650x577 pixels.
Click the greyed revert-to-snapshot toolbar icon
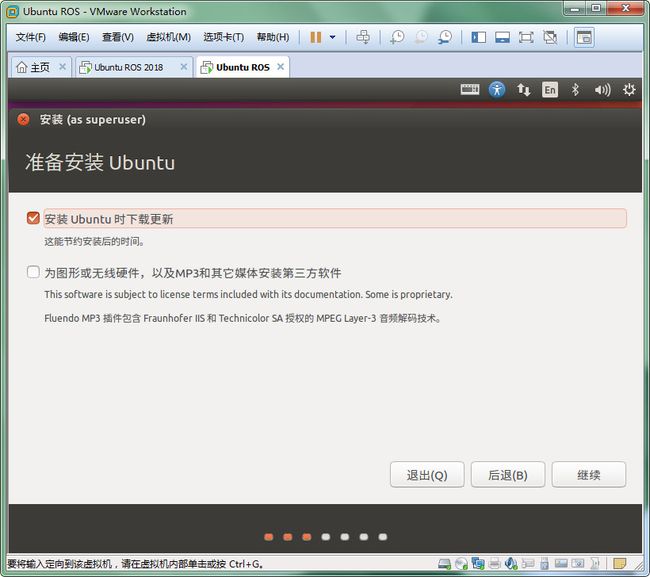tap(421, 37)
